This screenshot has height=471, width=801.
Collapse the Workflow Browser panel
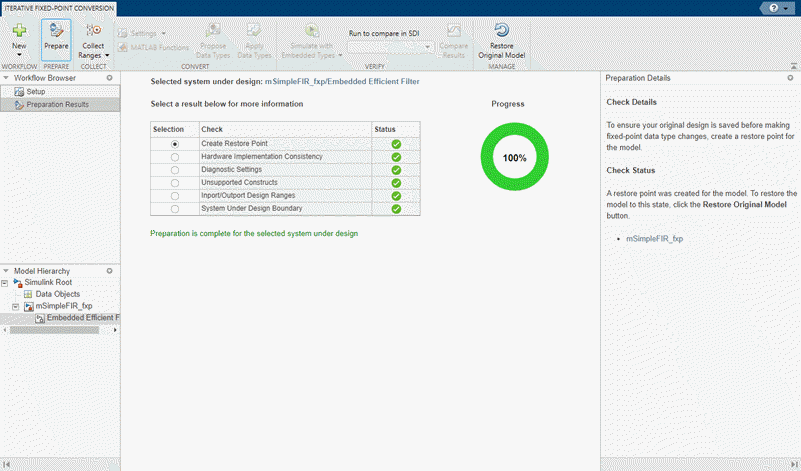[6, 78]
